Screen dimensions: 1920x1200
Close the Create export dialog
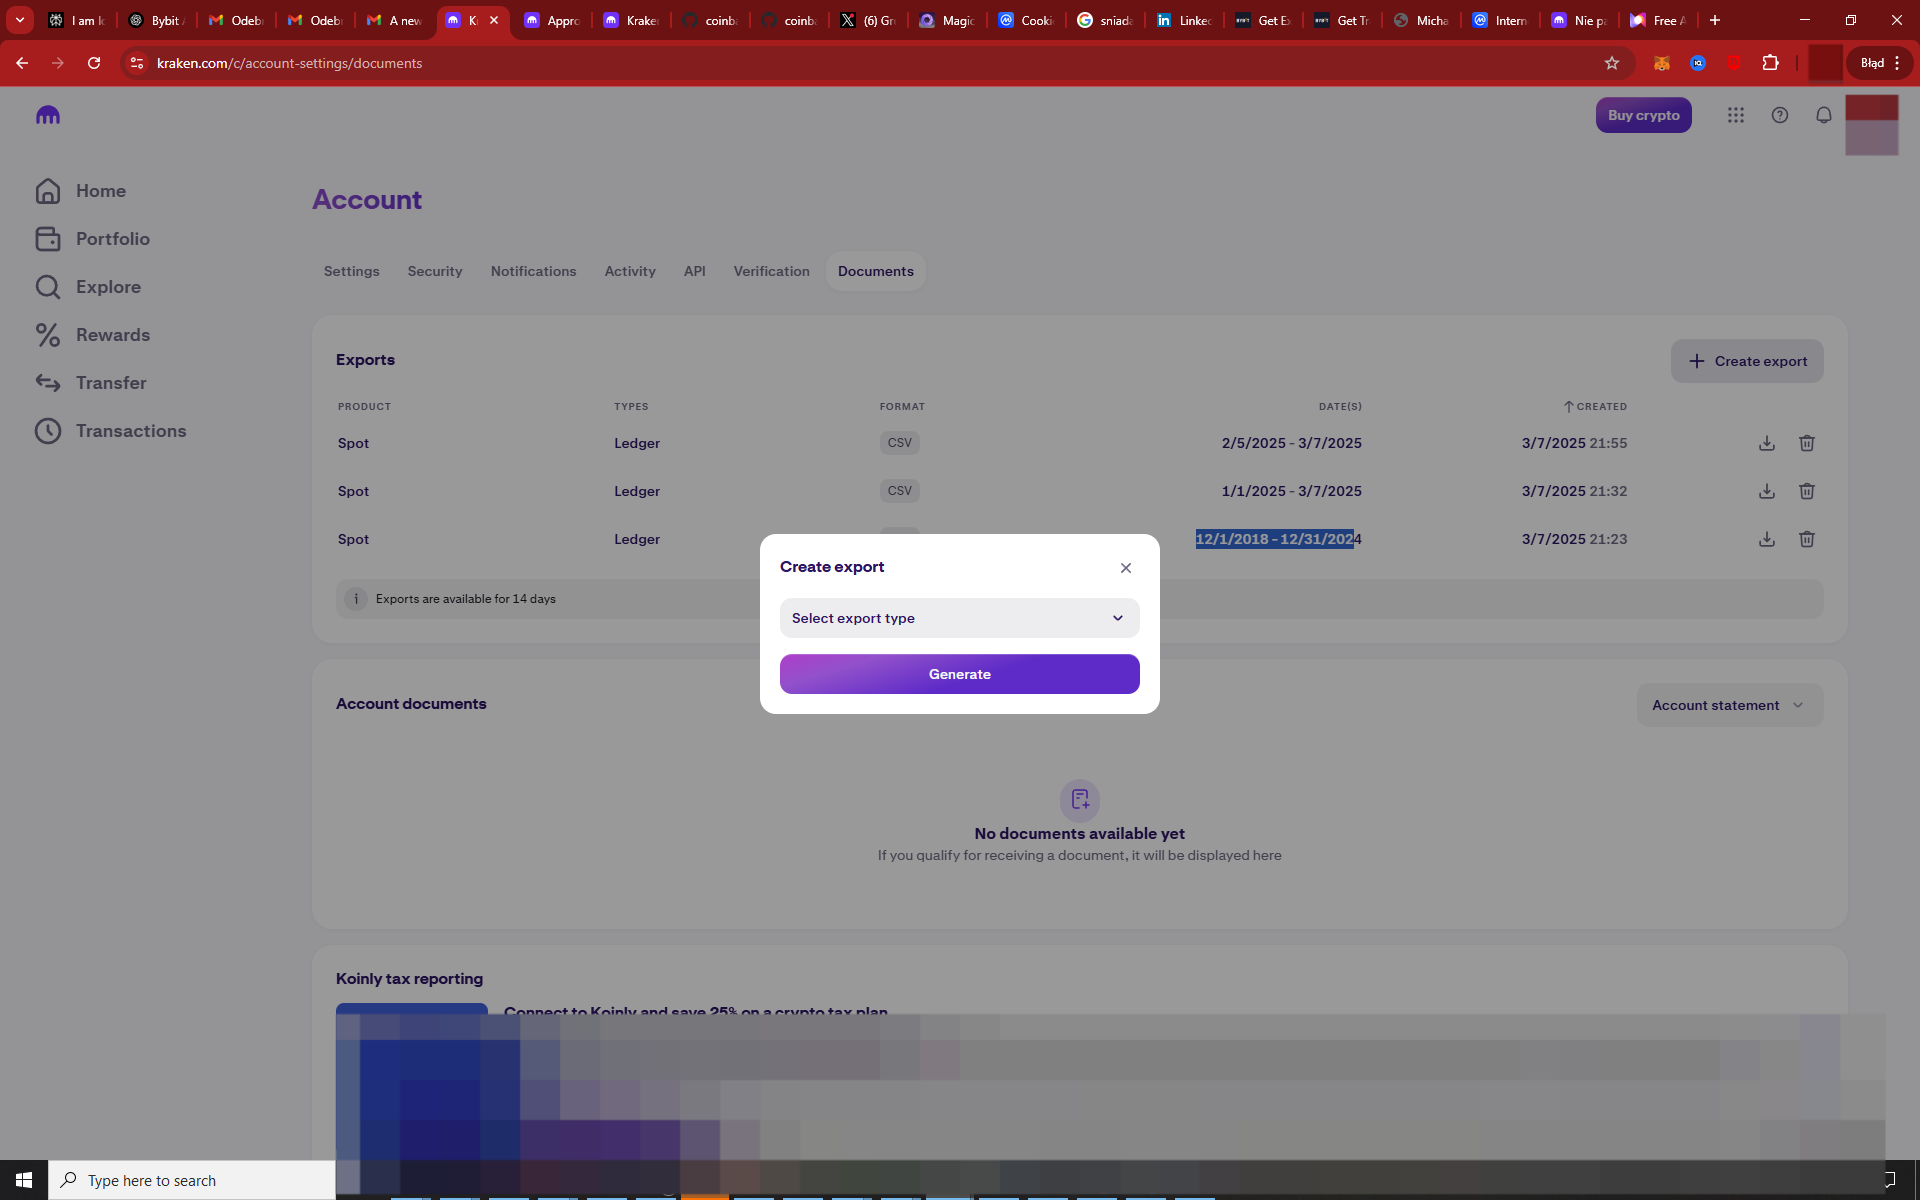point(1126,568)
